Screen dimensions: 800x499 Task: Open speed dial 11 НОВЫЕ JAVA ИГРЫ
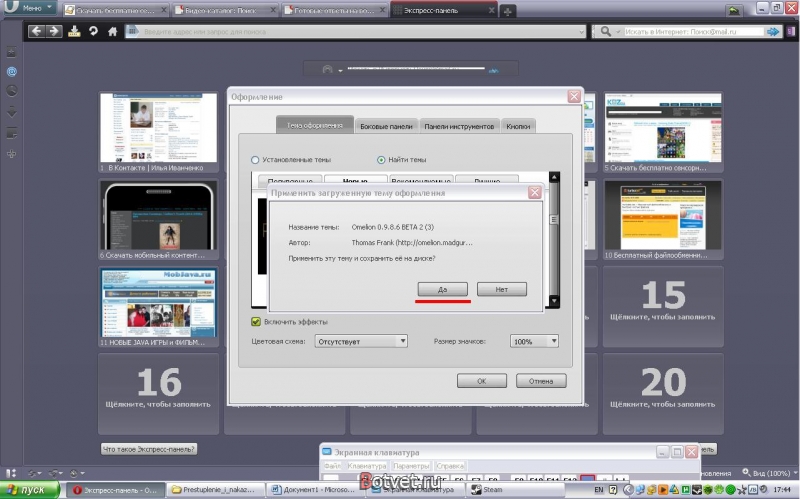pos(158,306)
